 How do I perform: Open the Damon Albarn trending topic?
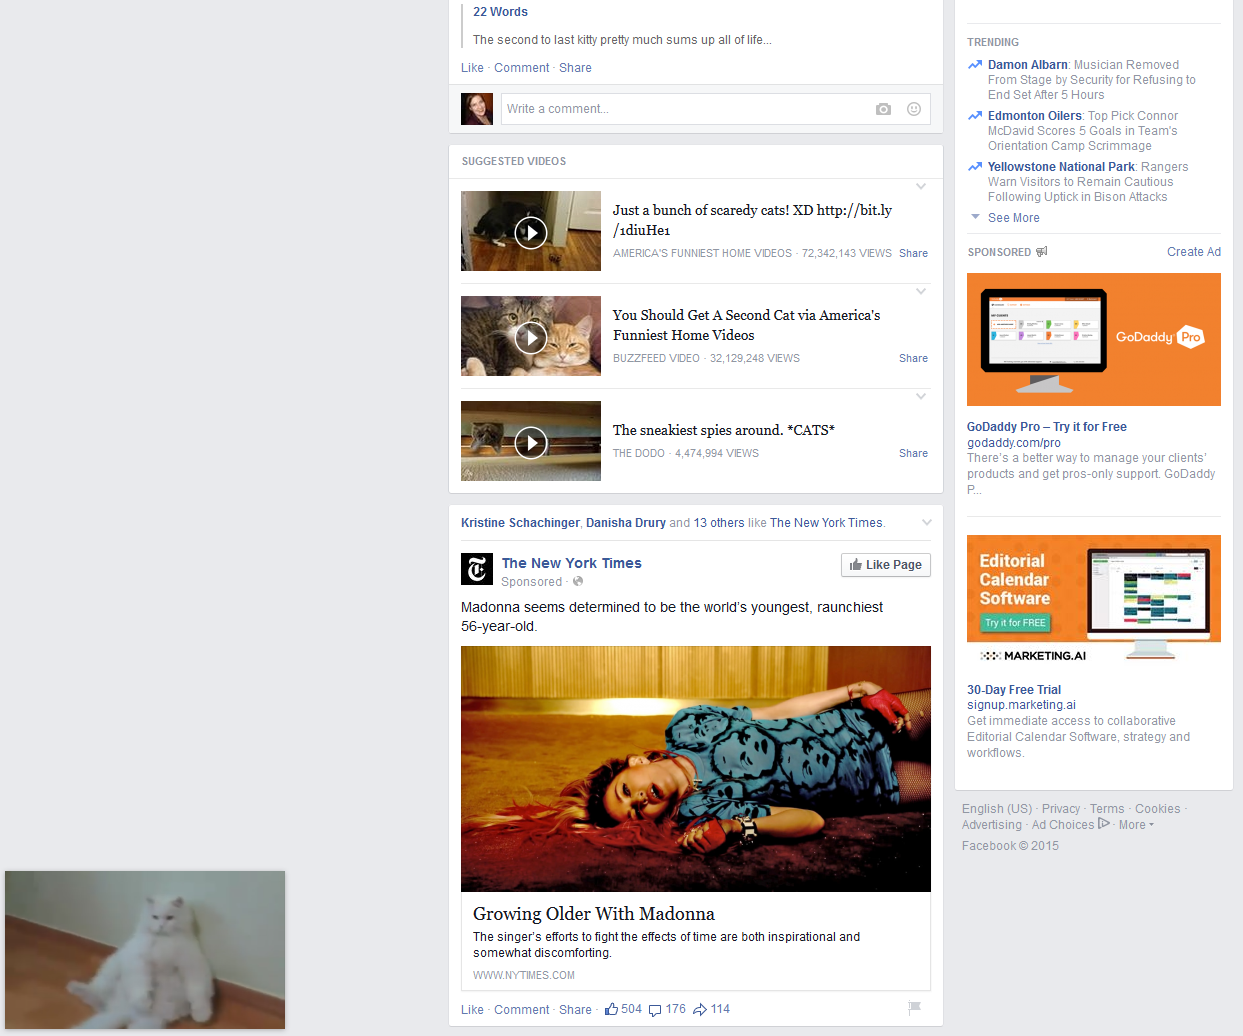(x=1027, y=65)
